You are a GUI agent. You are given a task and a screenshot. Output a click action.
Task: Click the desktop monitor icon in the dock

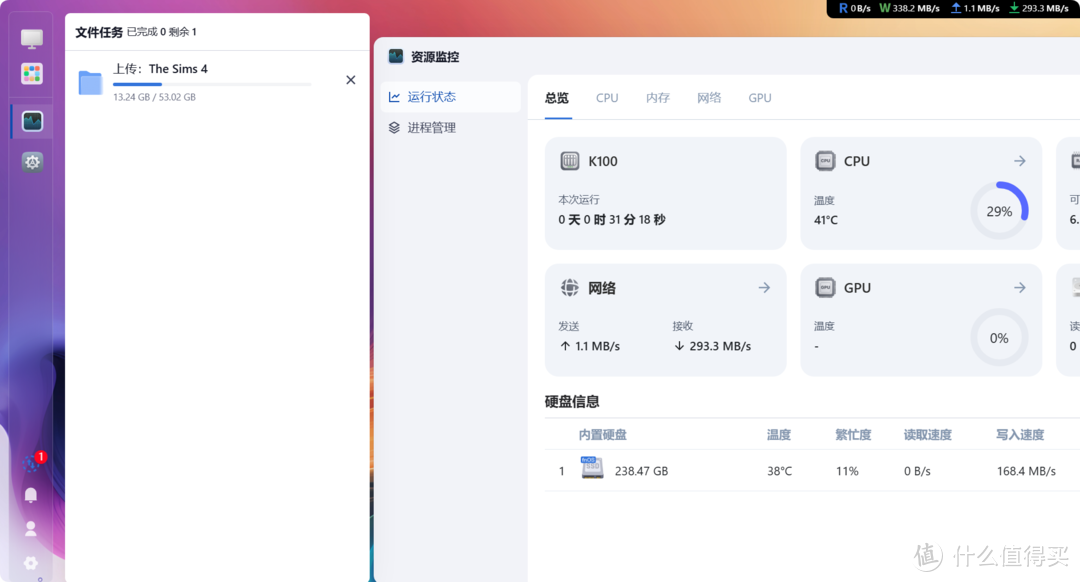click(x=32, y=37)
